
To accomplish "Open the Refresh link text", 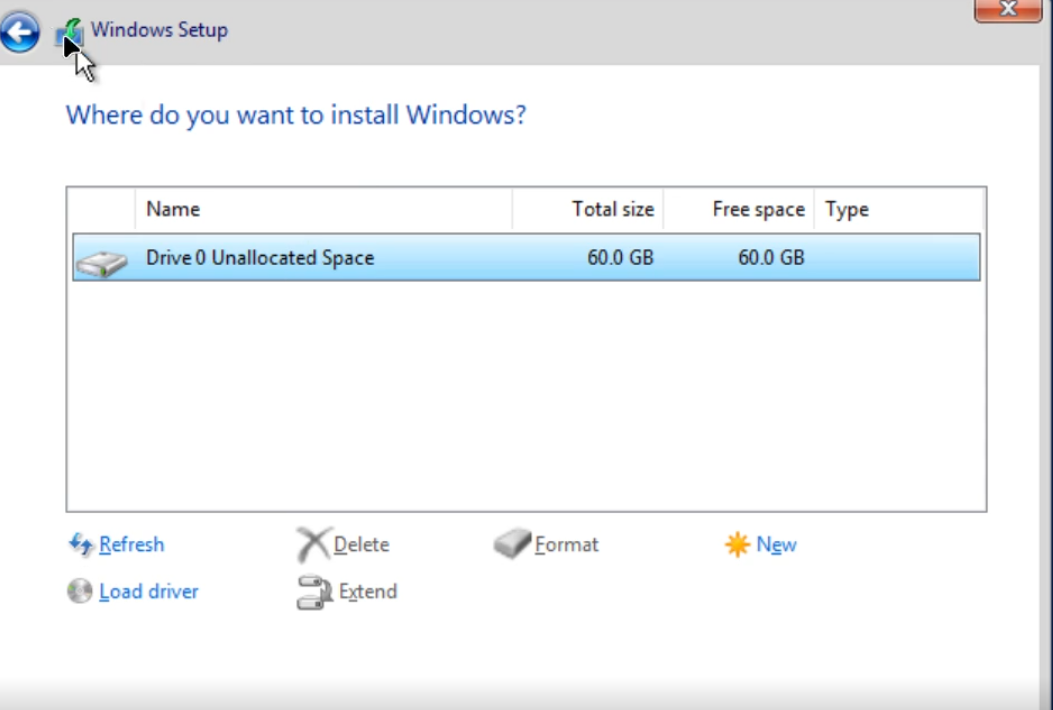I will tap(132, 545).
